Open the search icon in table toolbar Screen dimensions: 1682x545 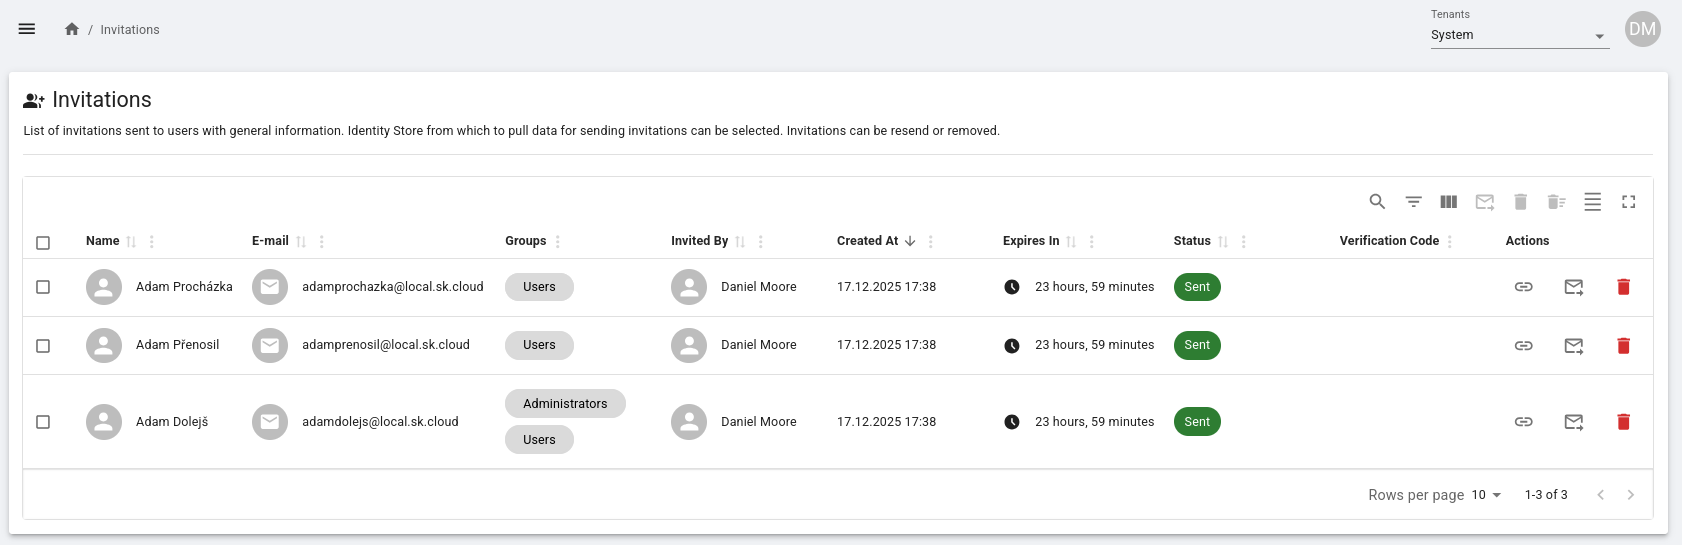[1377, 202]
